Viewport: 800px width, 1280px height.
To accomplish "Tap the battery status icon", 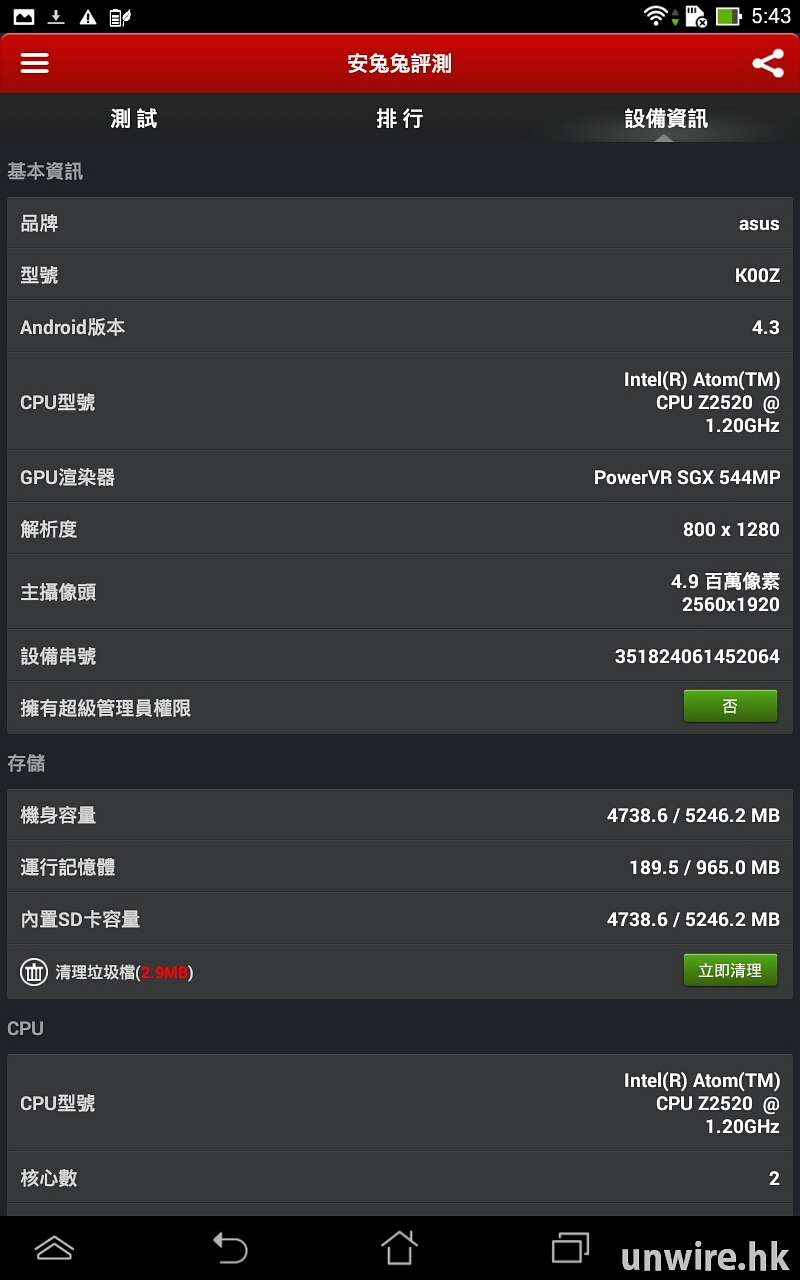I will 728,16.
